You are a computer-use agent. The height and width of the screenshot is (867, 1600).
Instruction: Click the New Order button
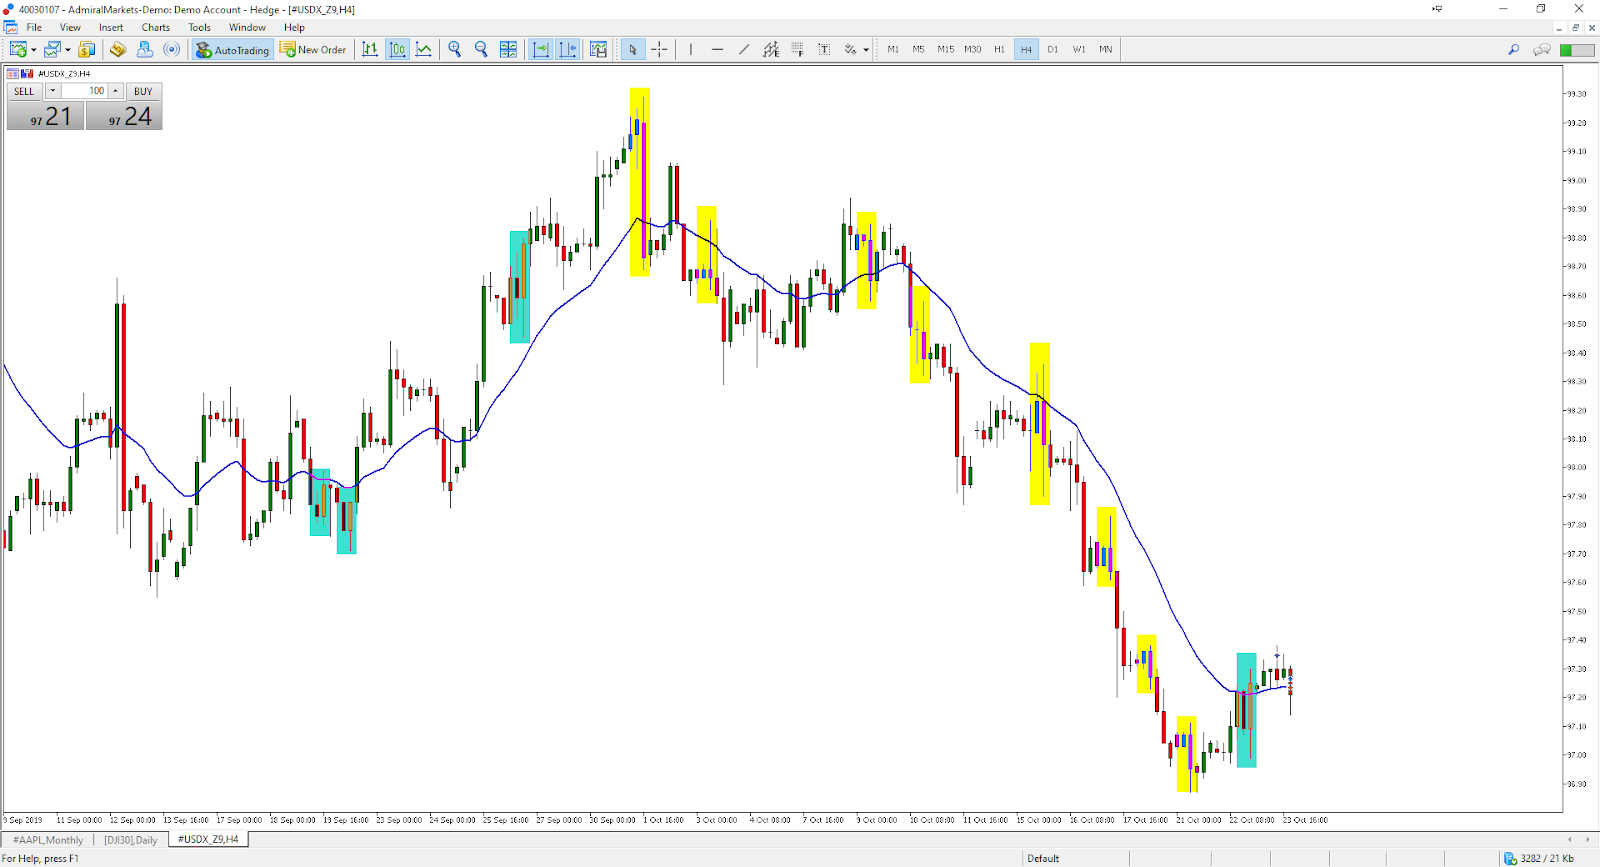[x=313, y=49]
